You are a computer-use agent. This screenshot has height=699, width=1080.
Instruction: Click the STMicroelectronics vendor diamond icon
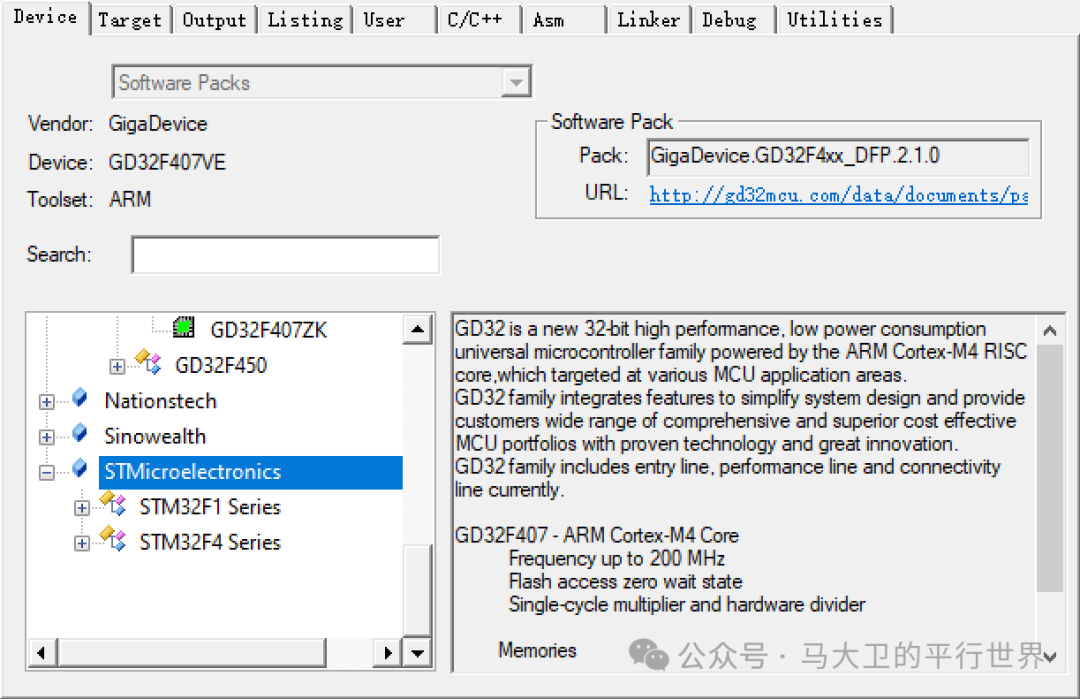(x=79, y=471)
